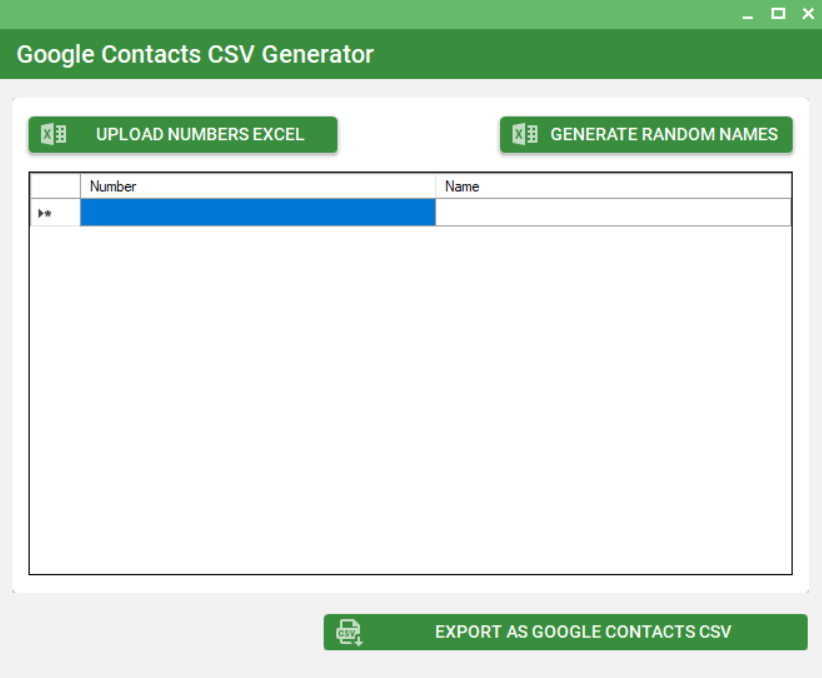
Task: Click the Excel icon on Generate Random Names
Action: 525,135
